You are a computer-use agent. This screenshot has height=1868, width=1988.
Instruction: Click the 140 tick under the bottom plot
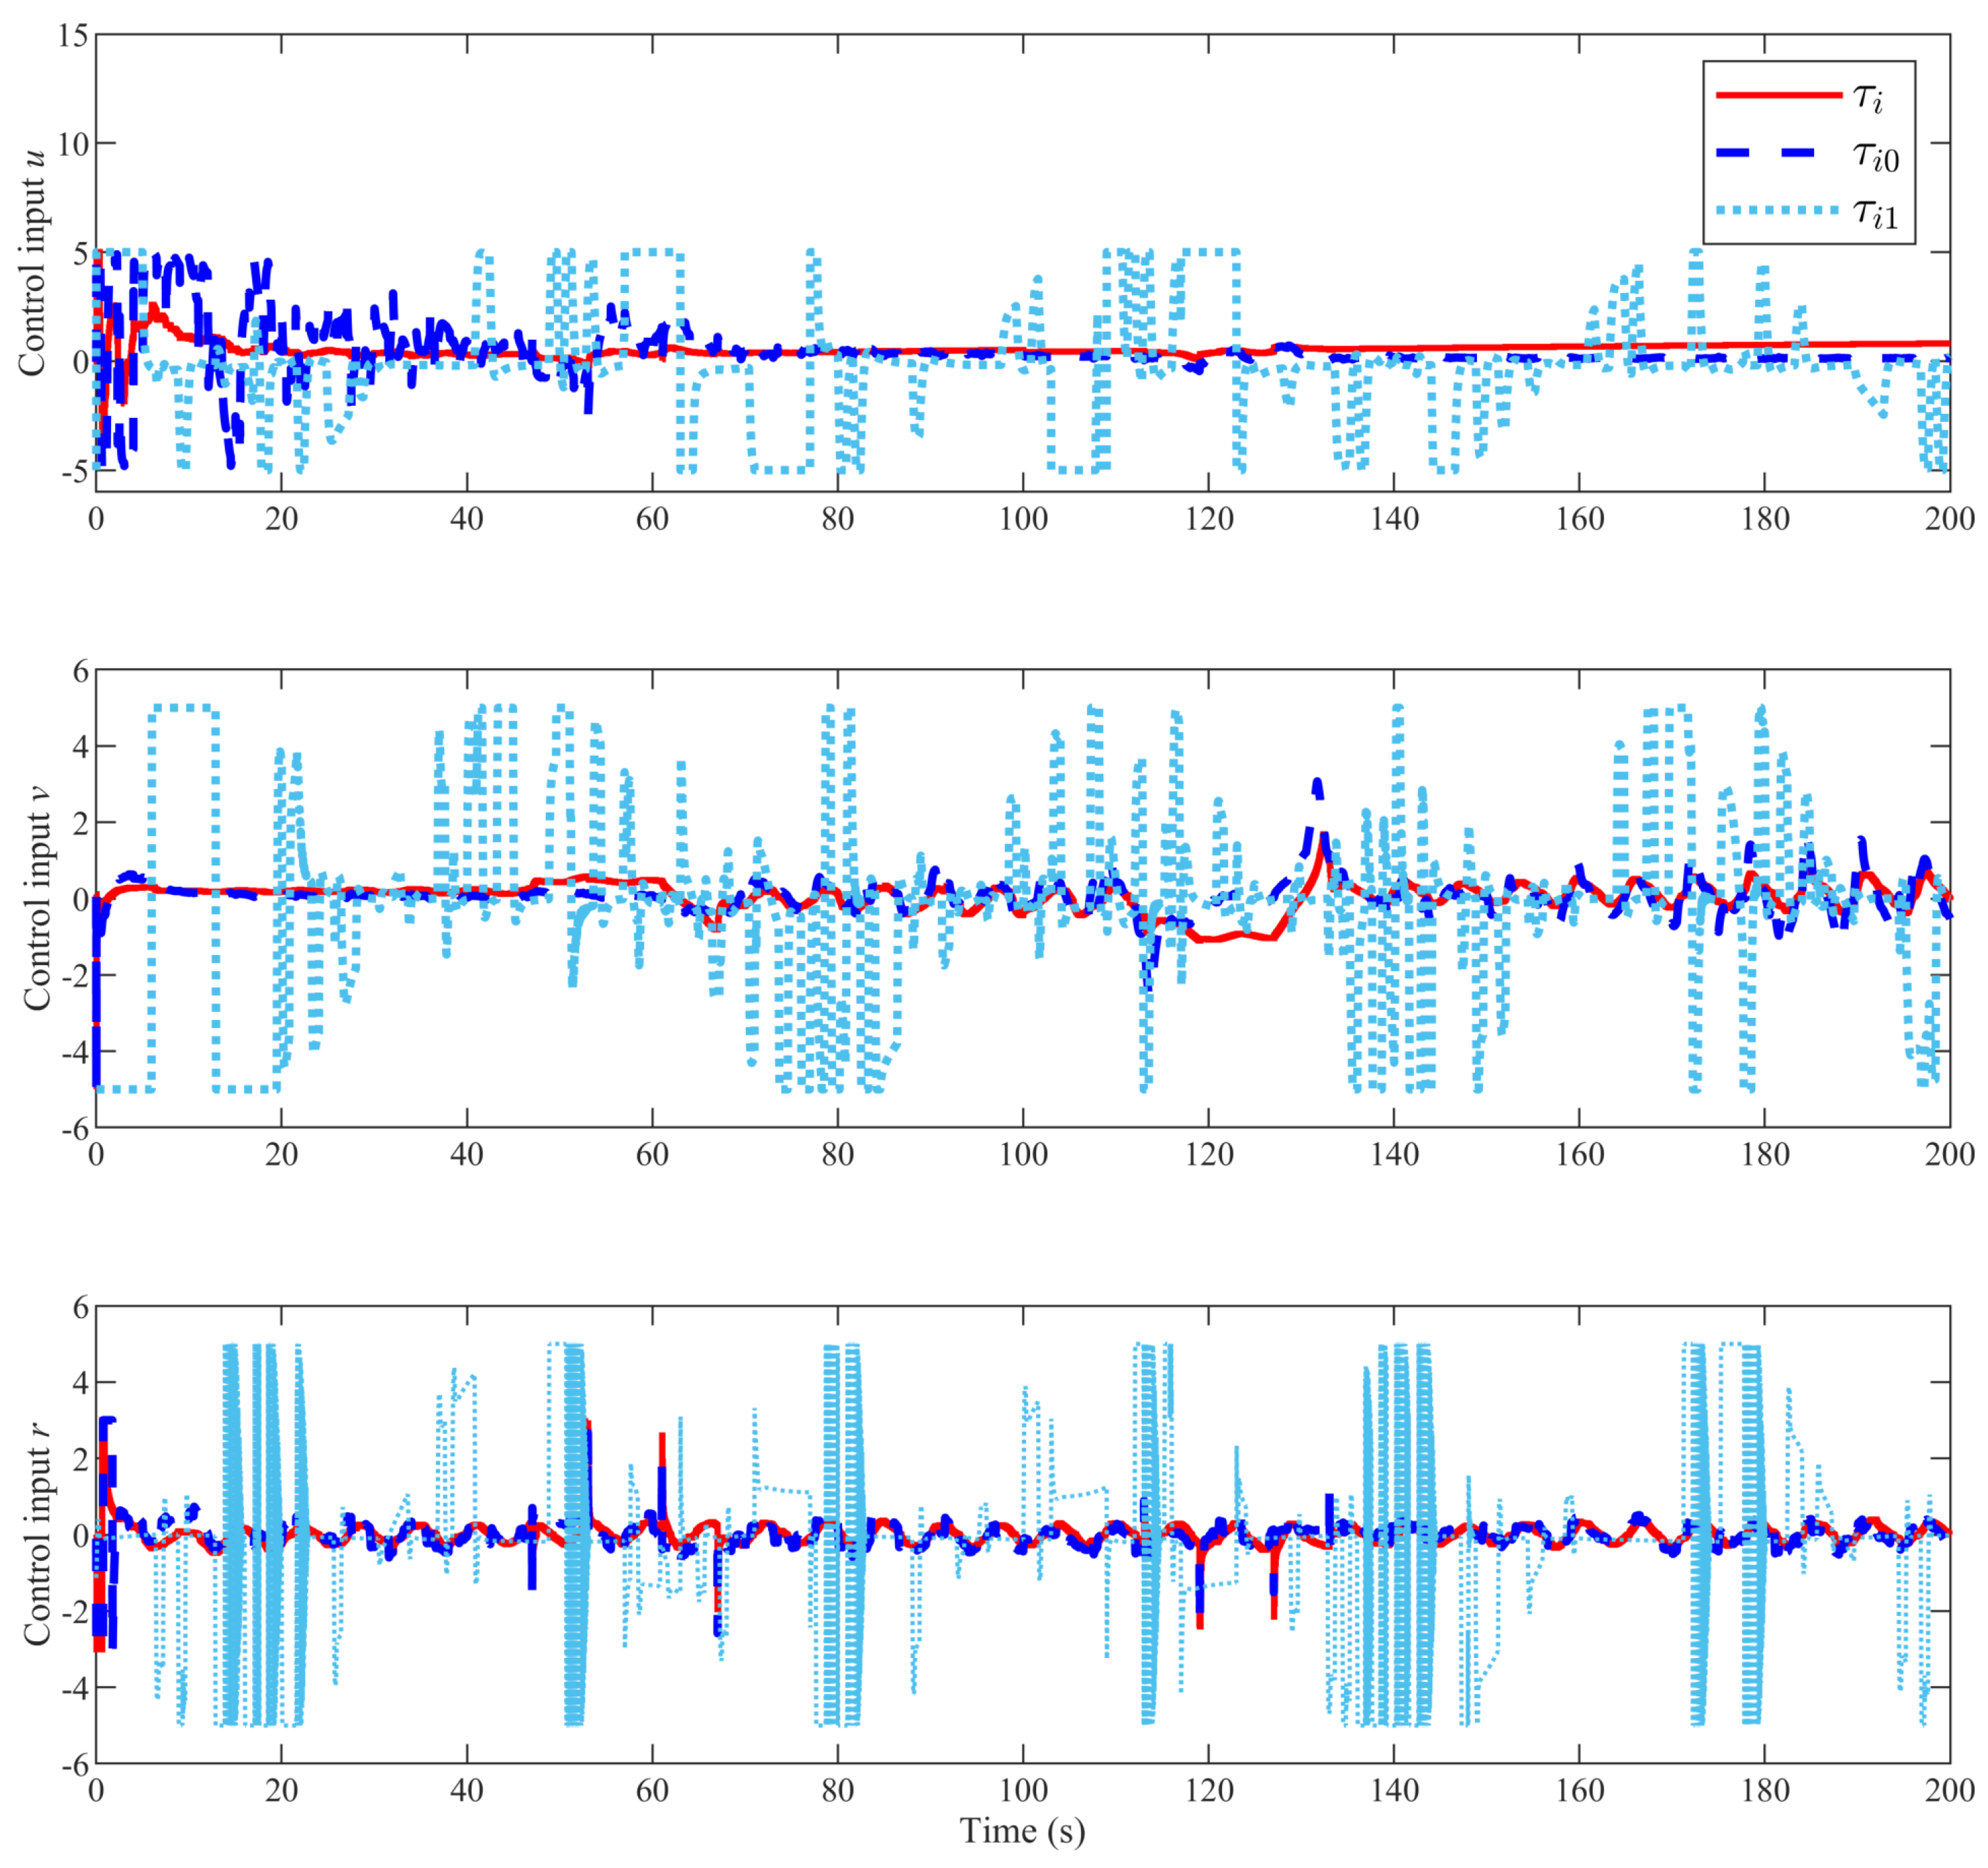tap(1394, 1790)
